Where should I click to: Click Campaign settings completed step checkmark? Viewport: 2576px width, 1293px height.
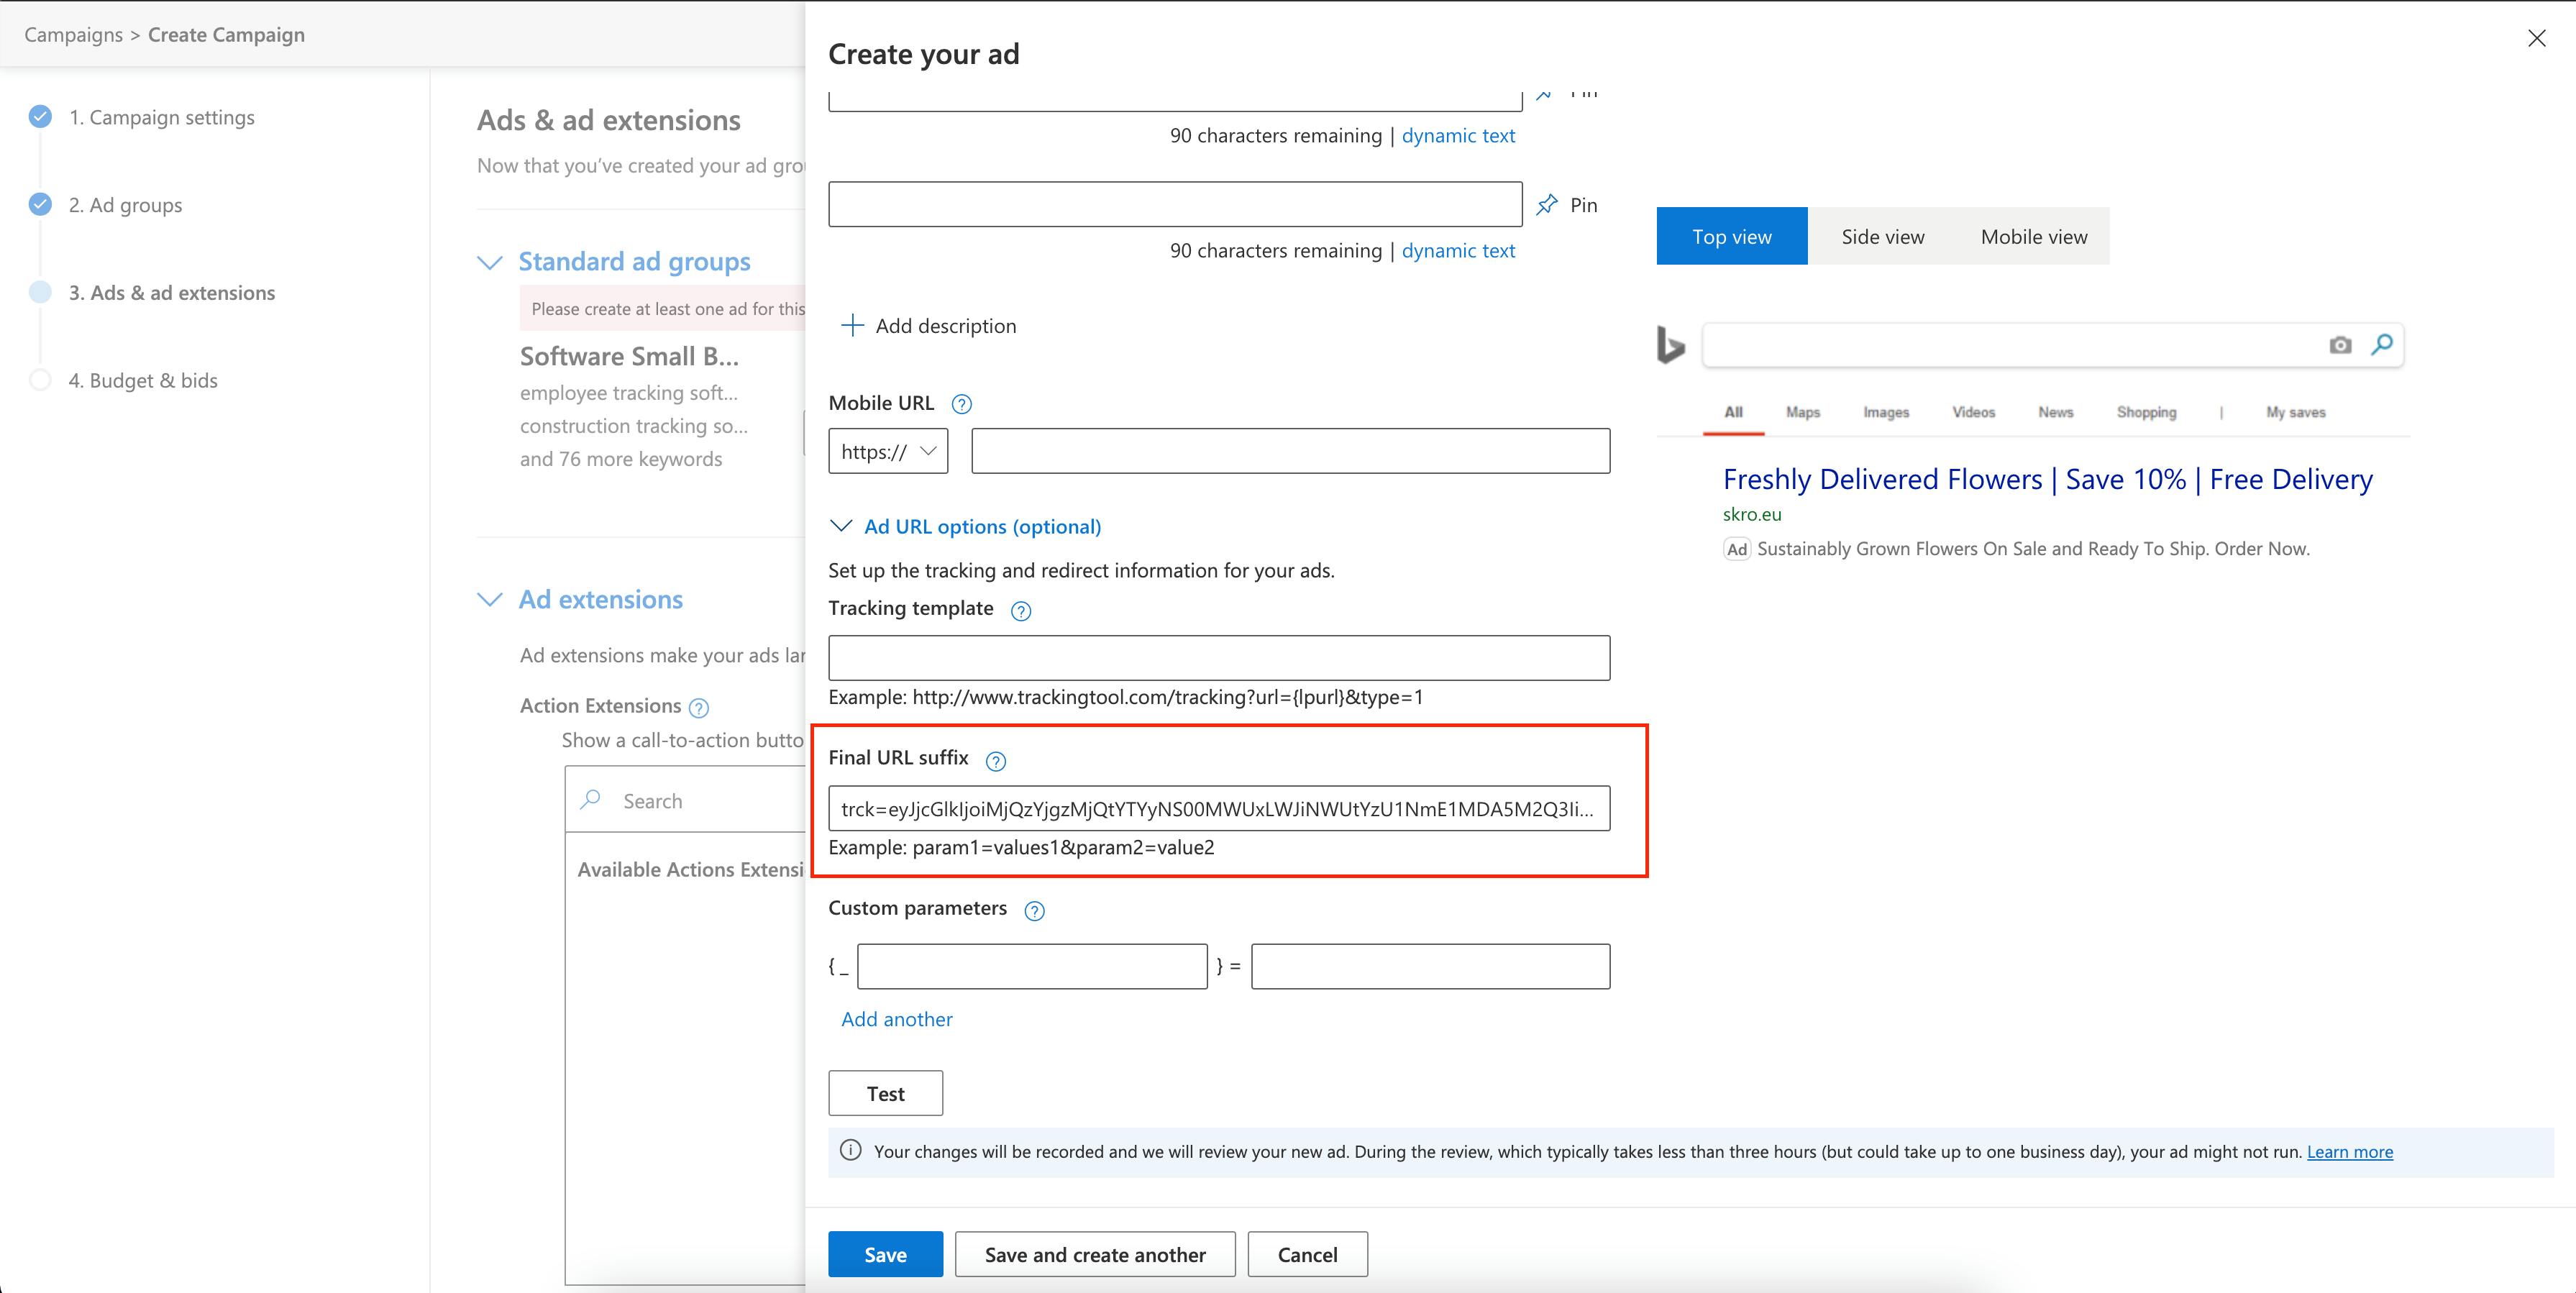(40, 117)
